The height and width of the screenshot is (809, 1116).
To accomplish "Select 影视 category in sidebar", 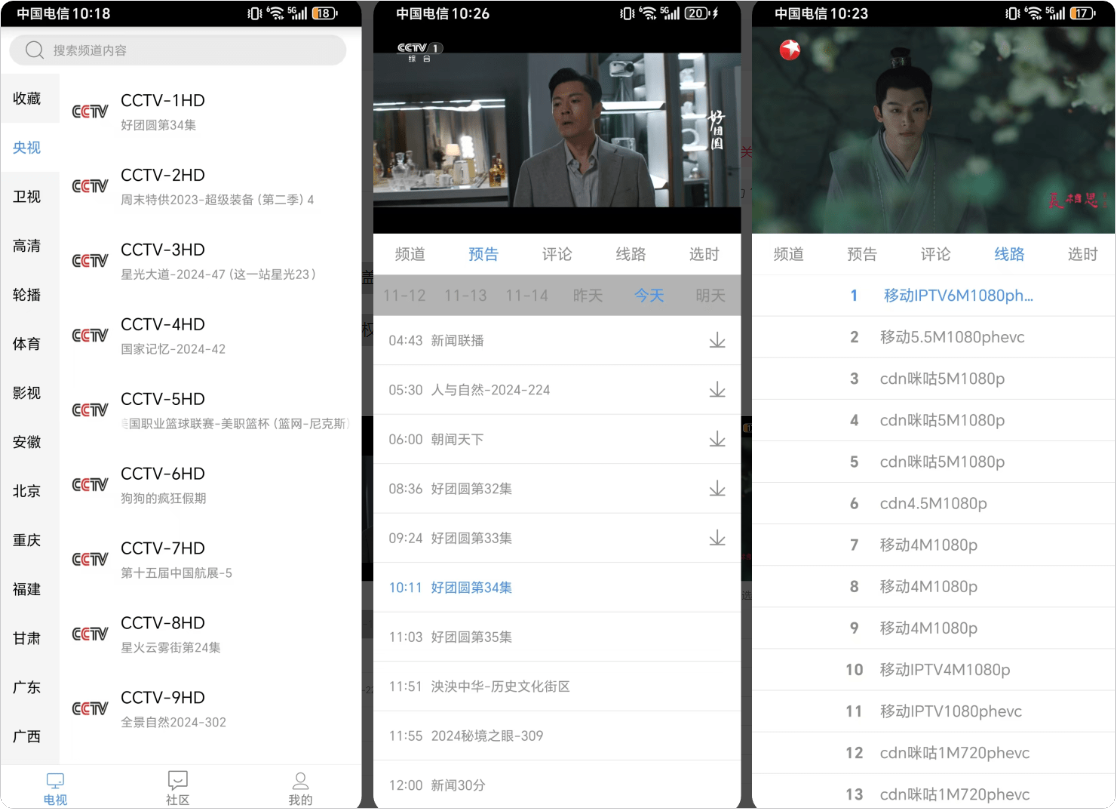I will [x=26, y=393].
